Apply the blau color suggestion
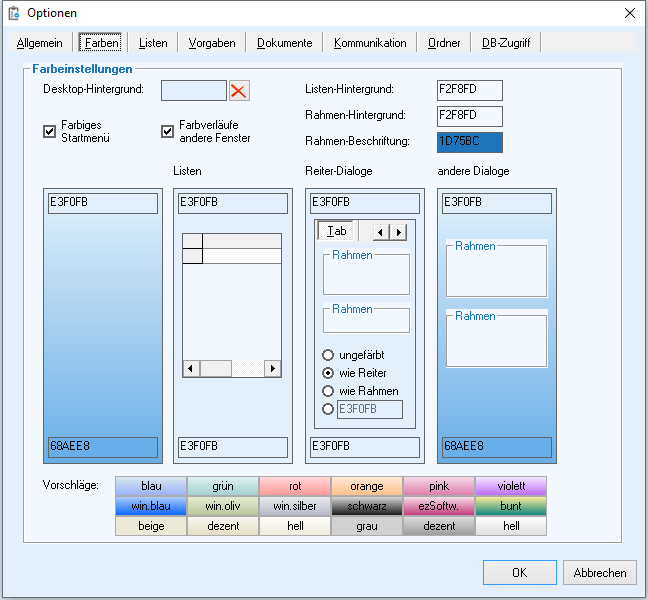This screenshot has height=600, width=648. [x=151, y=486]
